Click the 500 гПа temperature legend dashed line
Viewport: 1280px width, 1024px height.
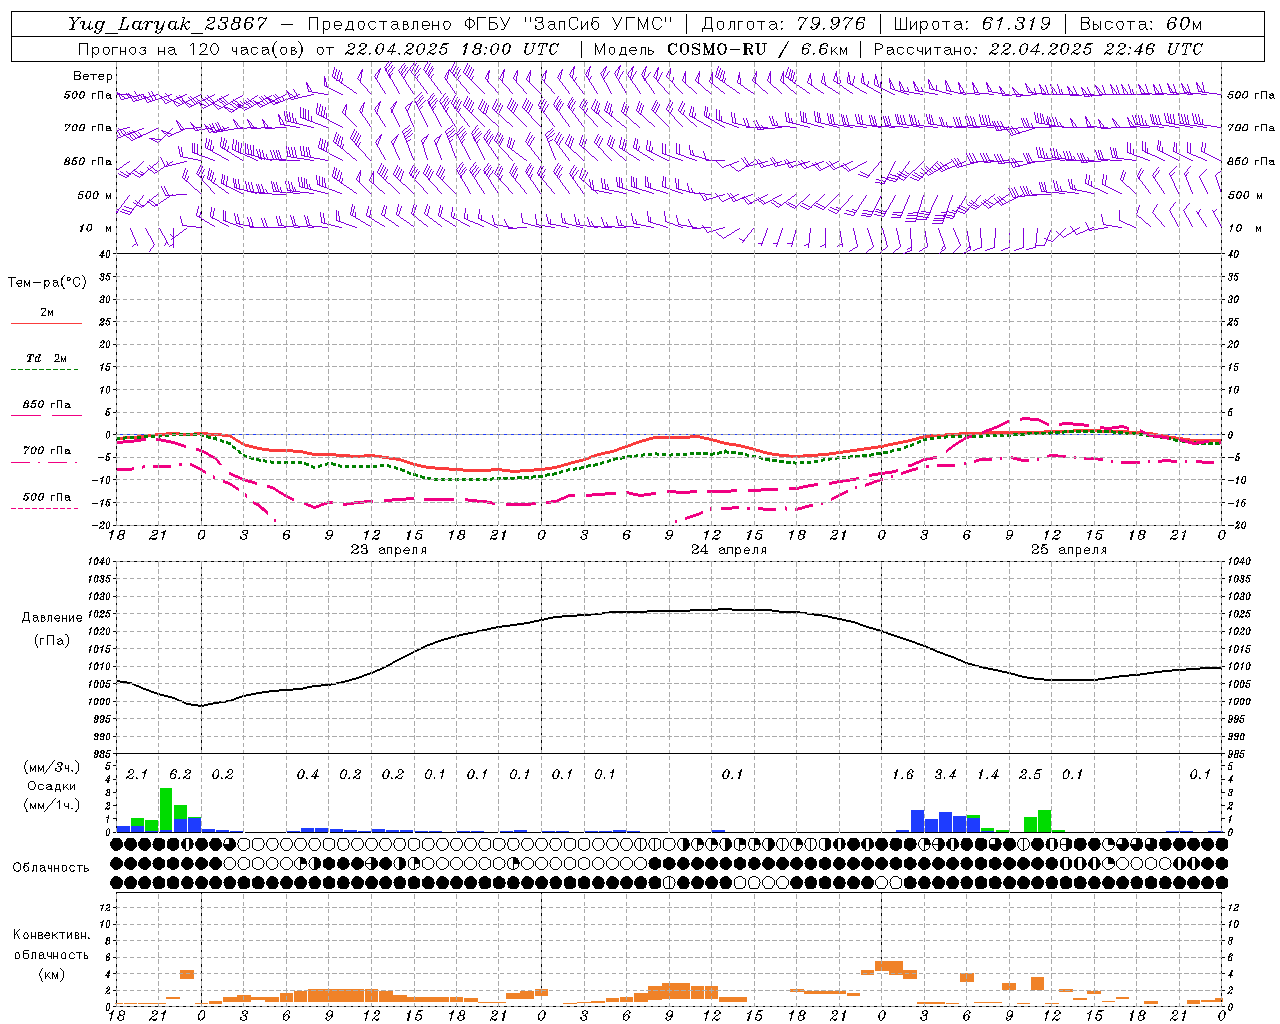[44, 508]
